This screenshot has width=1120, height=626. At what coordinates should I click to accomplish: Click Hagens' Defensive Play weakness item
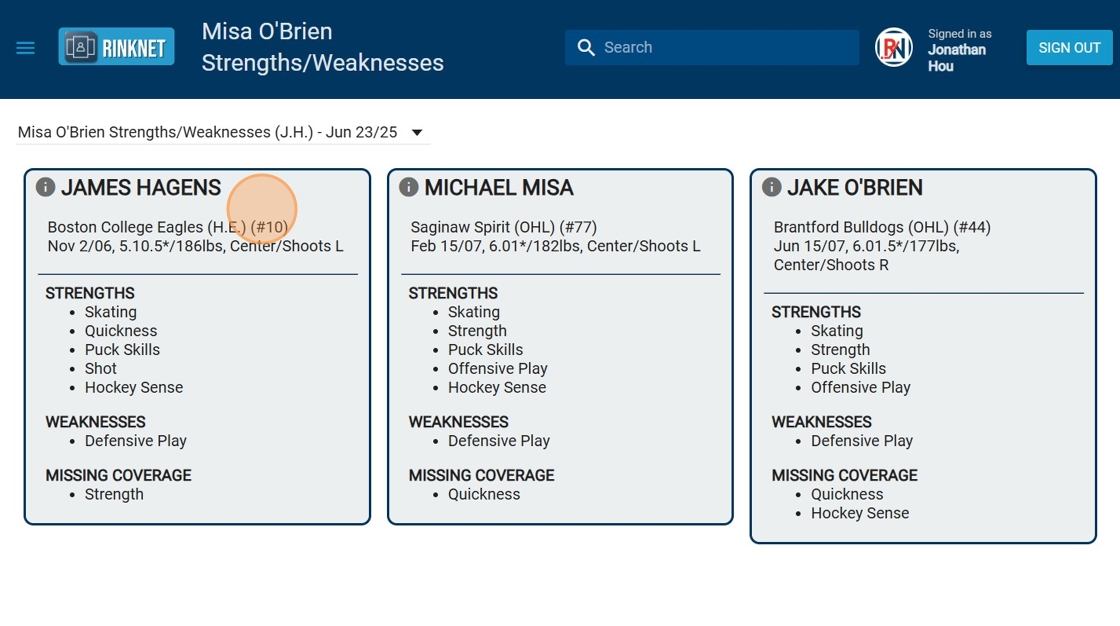coord(136,441)
